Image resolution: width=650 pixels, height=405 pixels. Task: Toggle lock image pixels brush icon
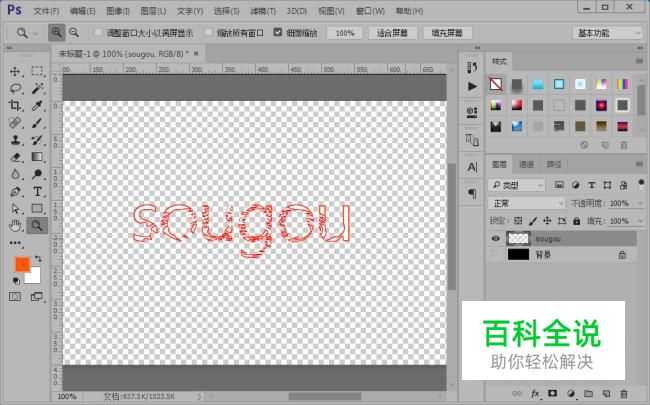point(533,221)
